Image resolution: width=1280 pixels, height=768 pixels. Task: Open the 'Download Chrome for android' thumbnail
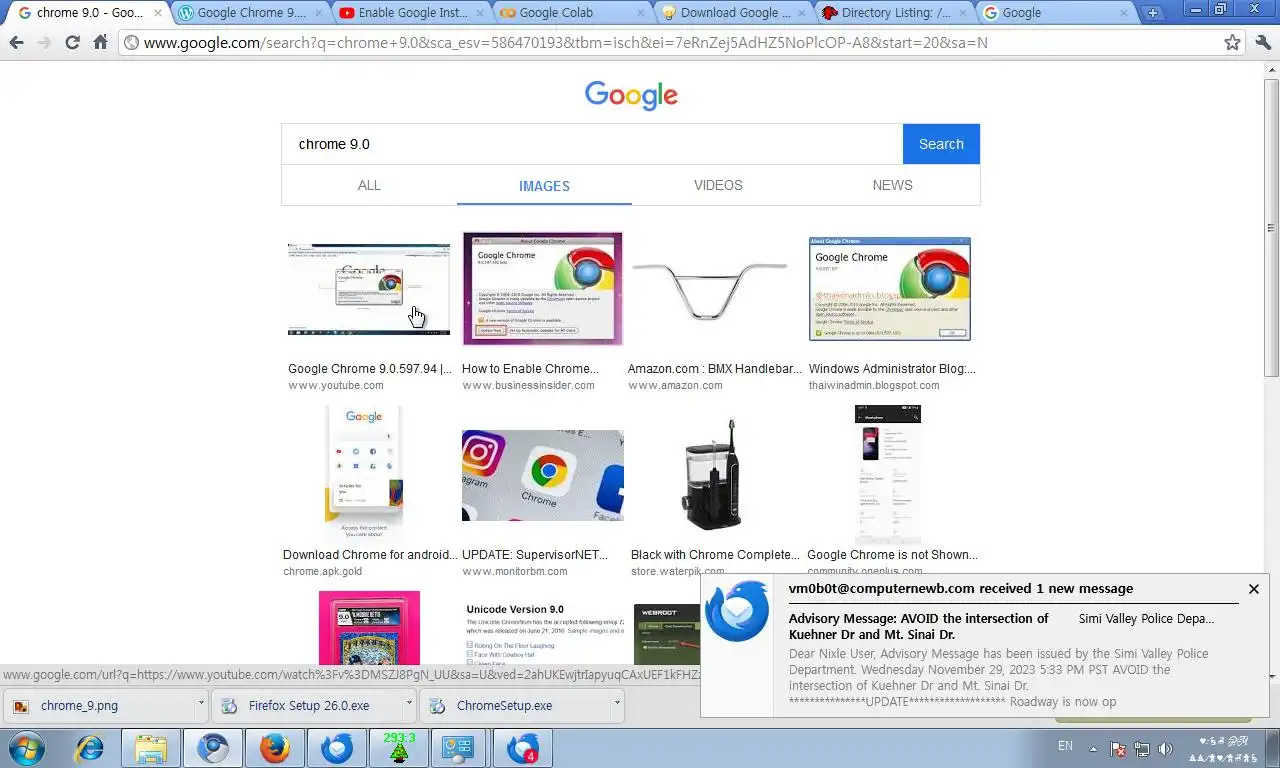(364, 475)
